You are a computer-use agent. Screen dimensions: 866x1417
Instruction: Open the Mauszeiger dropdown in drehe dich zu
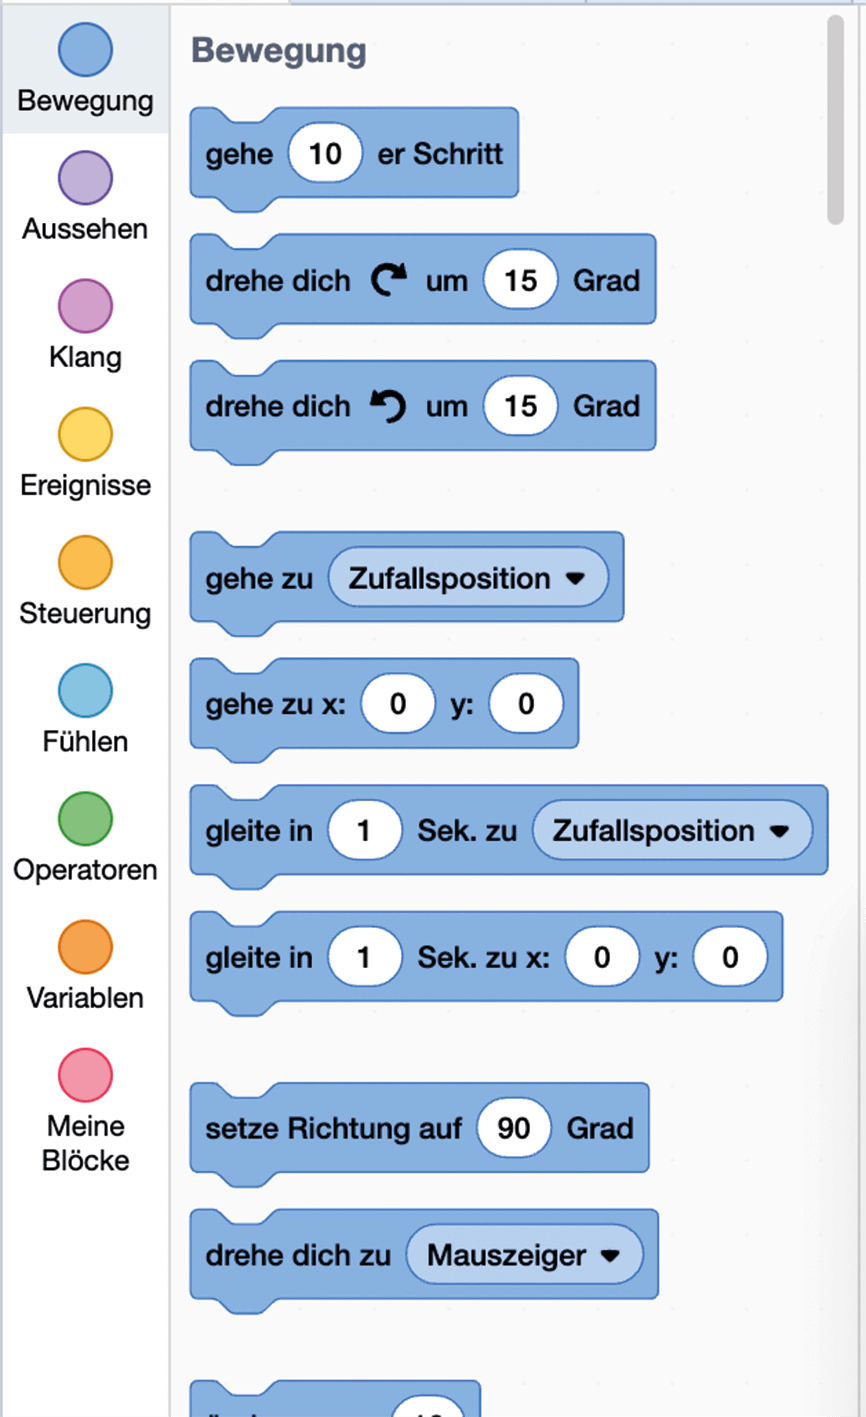[524, 1255]
